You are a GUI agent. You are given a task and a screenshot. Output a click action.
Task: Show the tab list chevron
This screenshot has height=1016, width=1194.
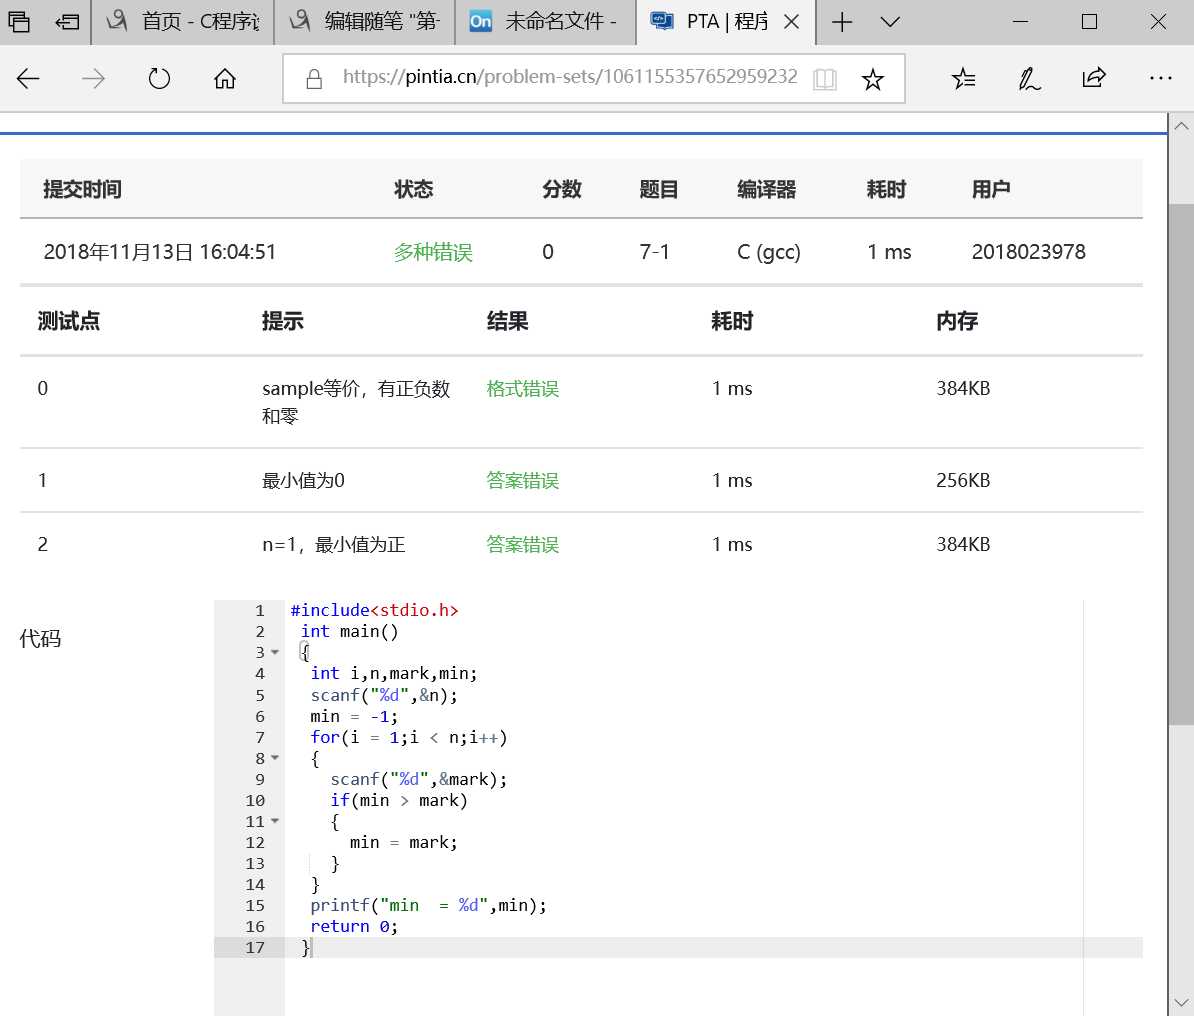point(889,21)
